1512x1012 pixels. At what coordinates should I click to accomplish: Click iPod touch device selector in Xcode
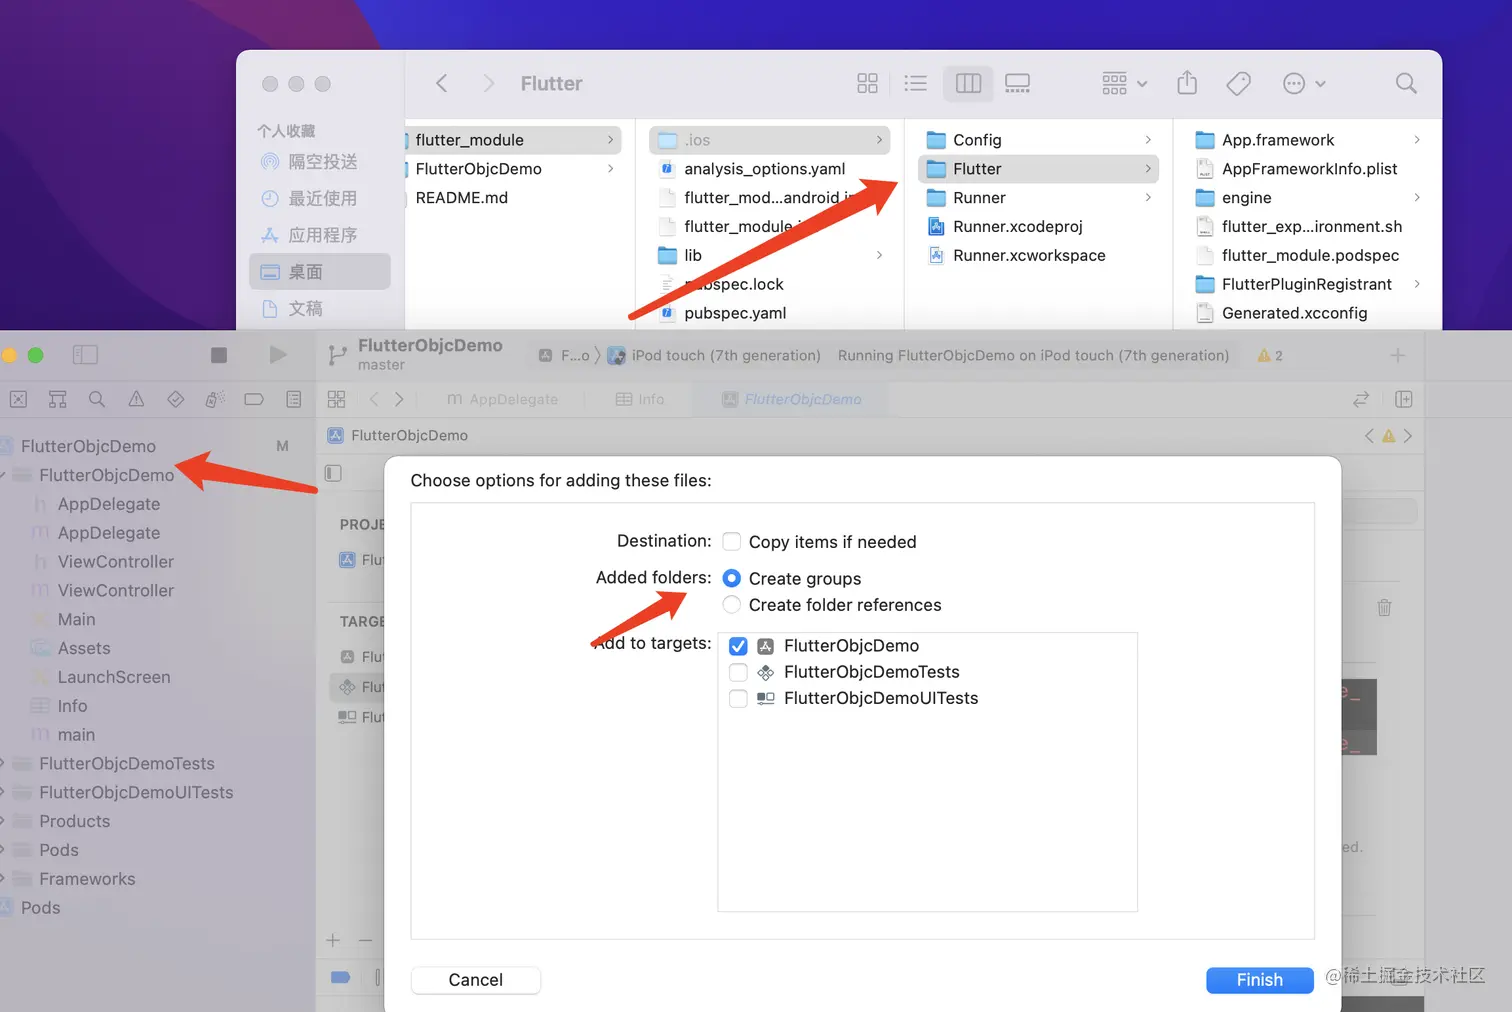(x=715, y=355)
